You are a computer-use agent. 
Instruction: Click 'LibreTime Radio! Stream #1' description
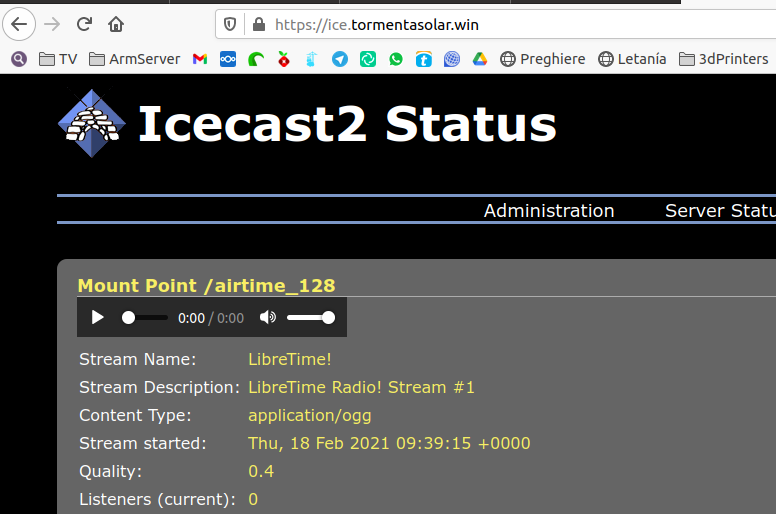361,387
